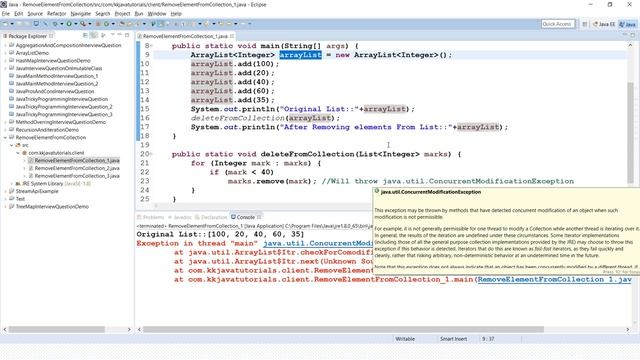
Task: Click the java.util.ConcurrentModificationException console link
Action: [318, 243]
